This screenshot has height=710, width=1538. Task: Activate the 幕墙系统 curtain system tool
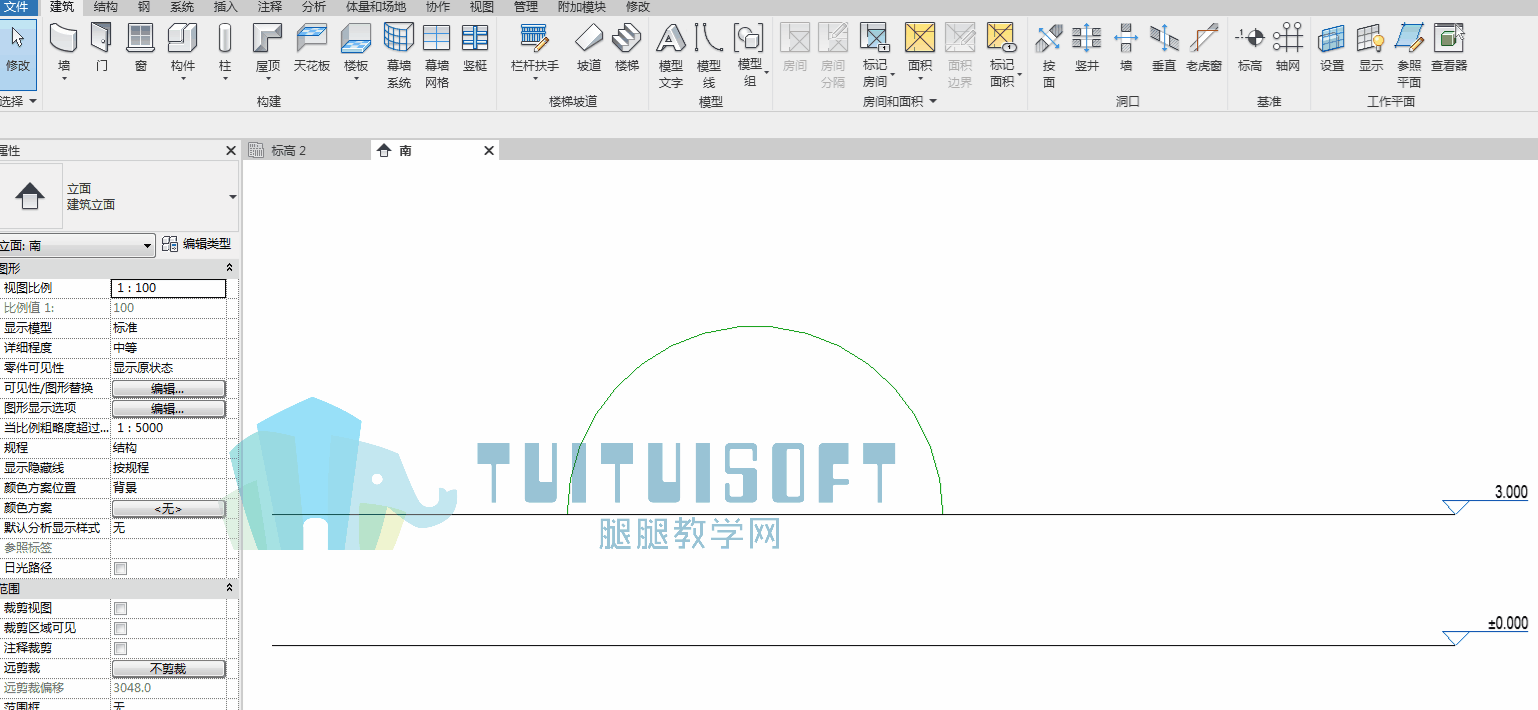point(399,56)
